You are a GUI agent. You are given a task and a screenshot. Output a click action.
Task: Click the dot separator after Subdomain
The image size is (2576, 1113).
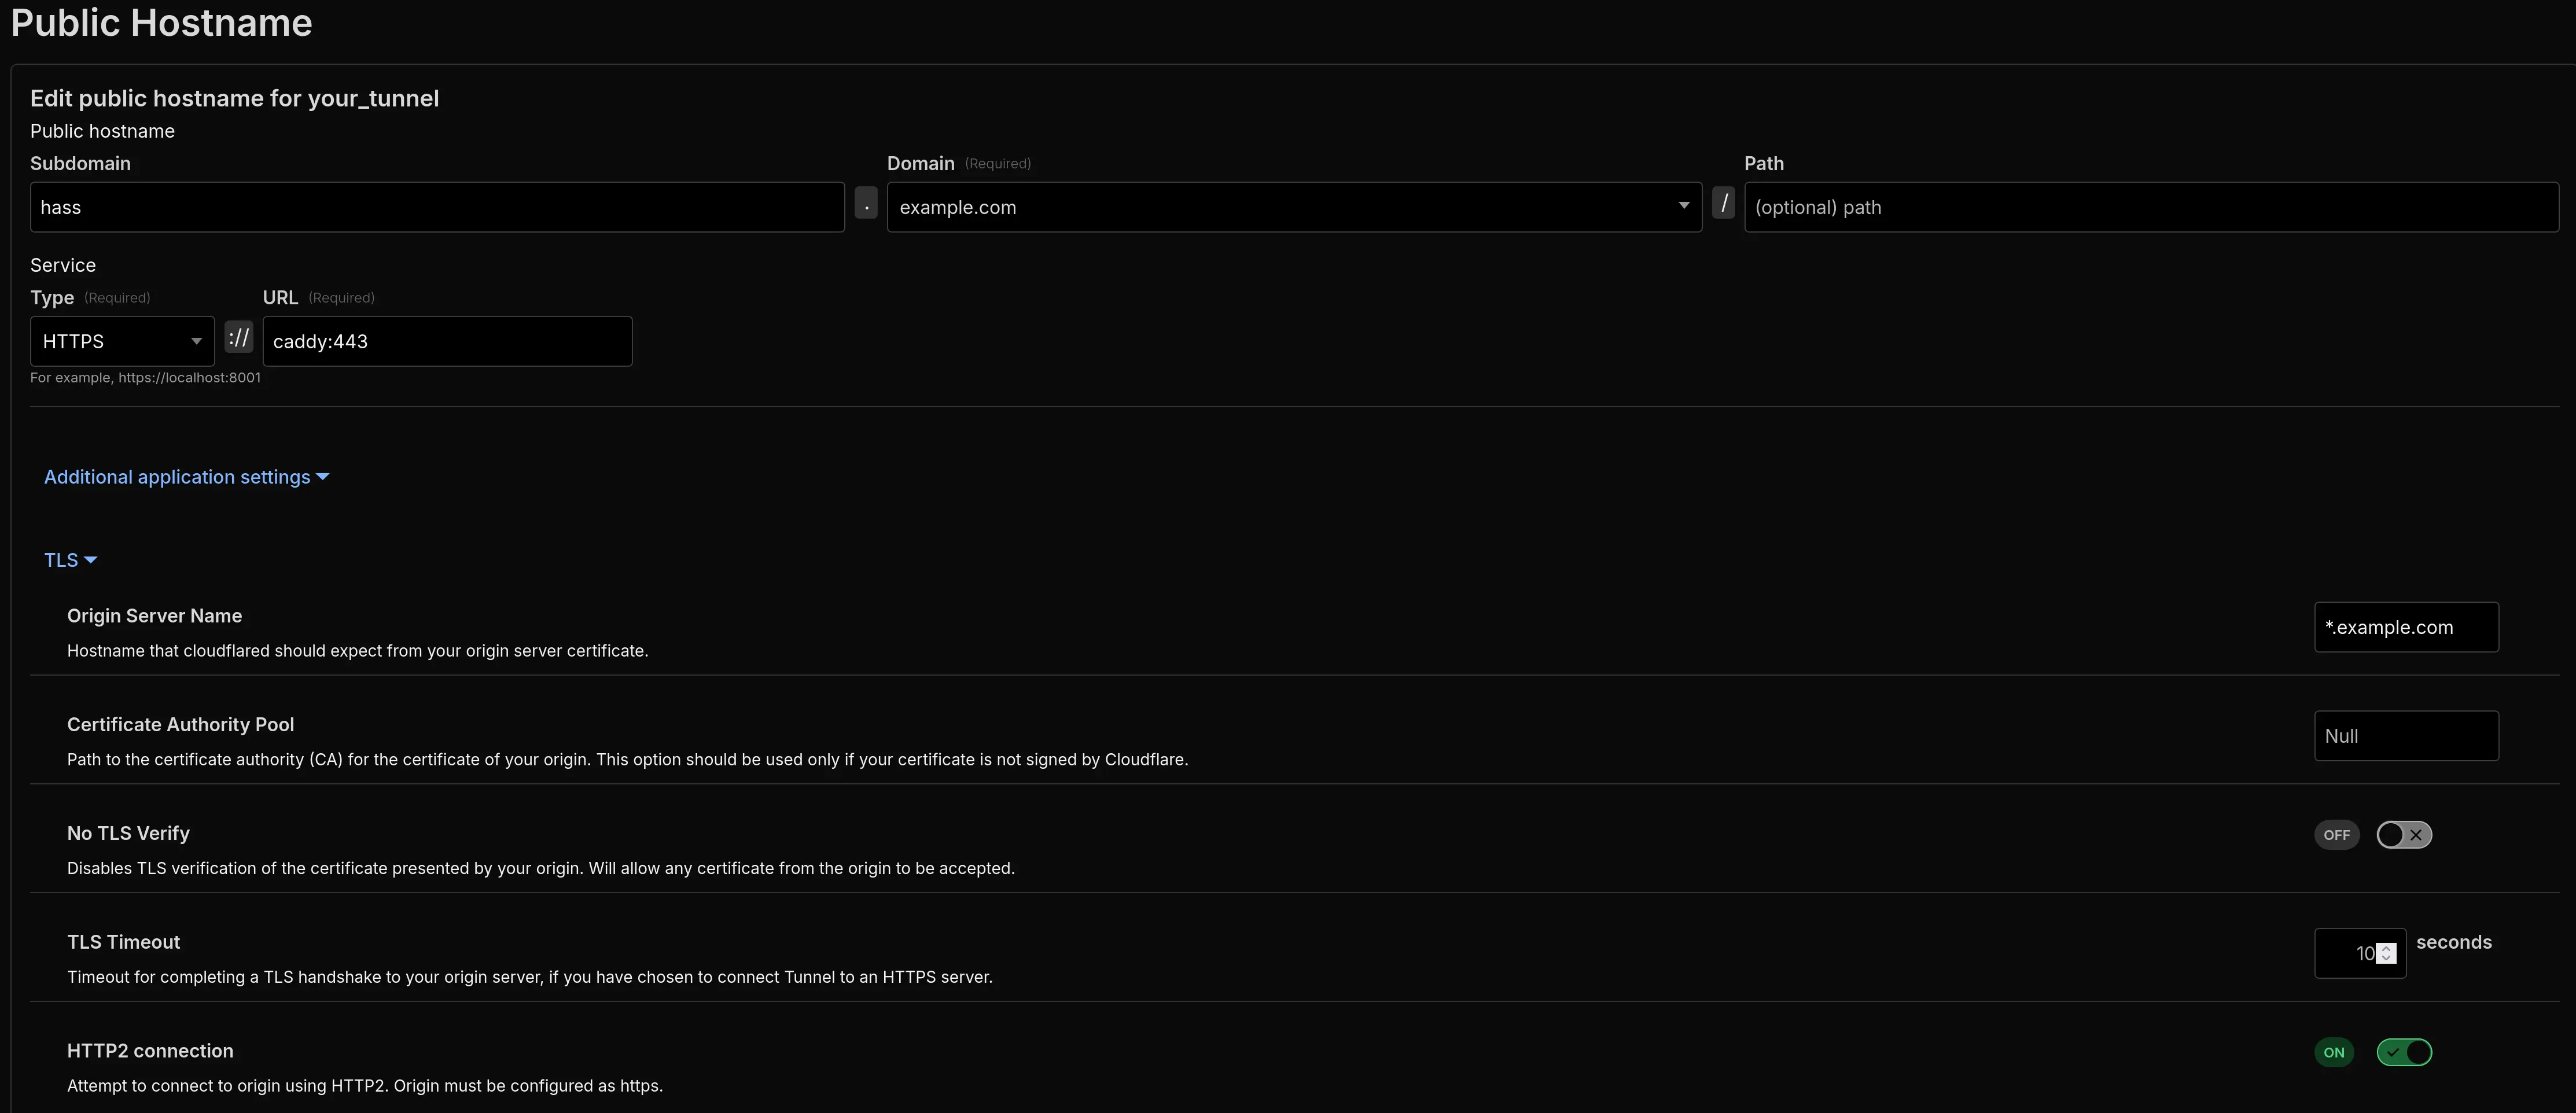tap(866, 204)
